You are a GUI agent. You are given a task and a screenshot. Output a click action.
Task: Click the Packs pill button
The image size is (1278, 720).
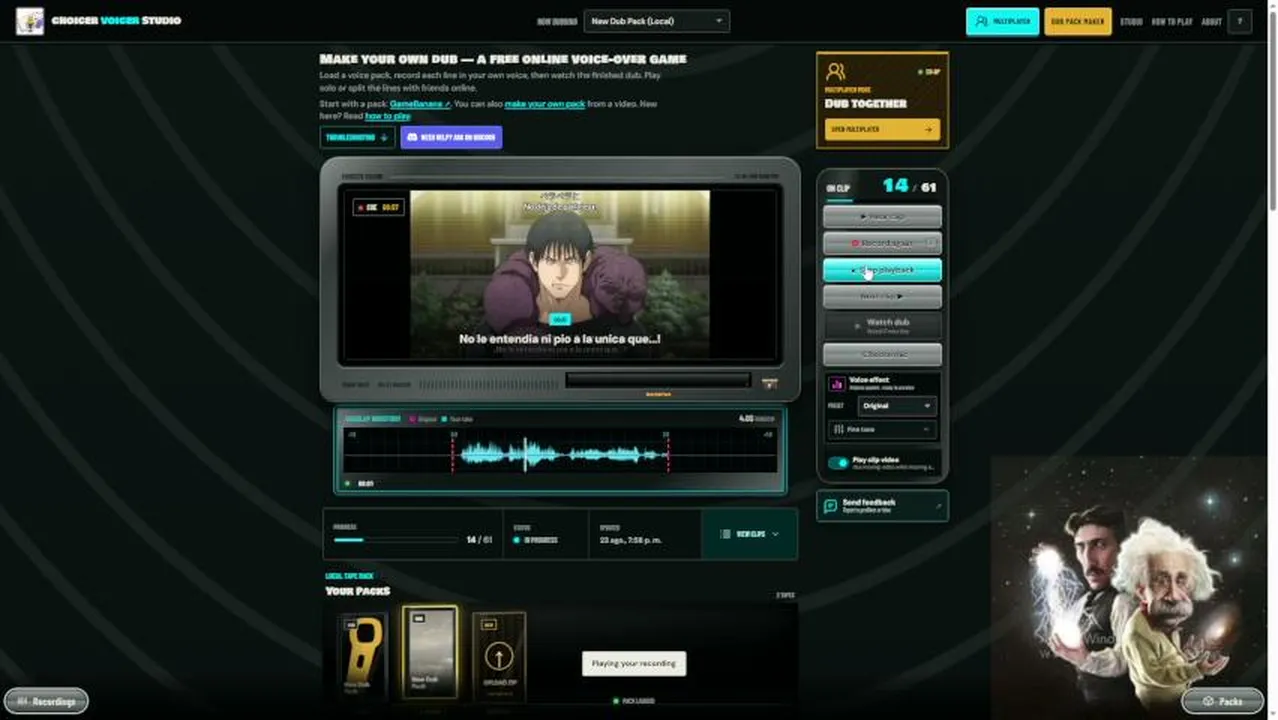point(1222,701)
